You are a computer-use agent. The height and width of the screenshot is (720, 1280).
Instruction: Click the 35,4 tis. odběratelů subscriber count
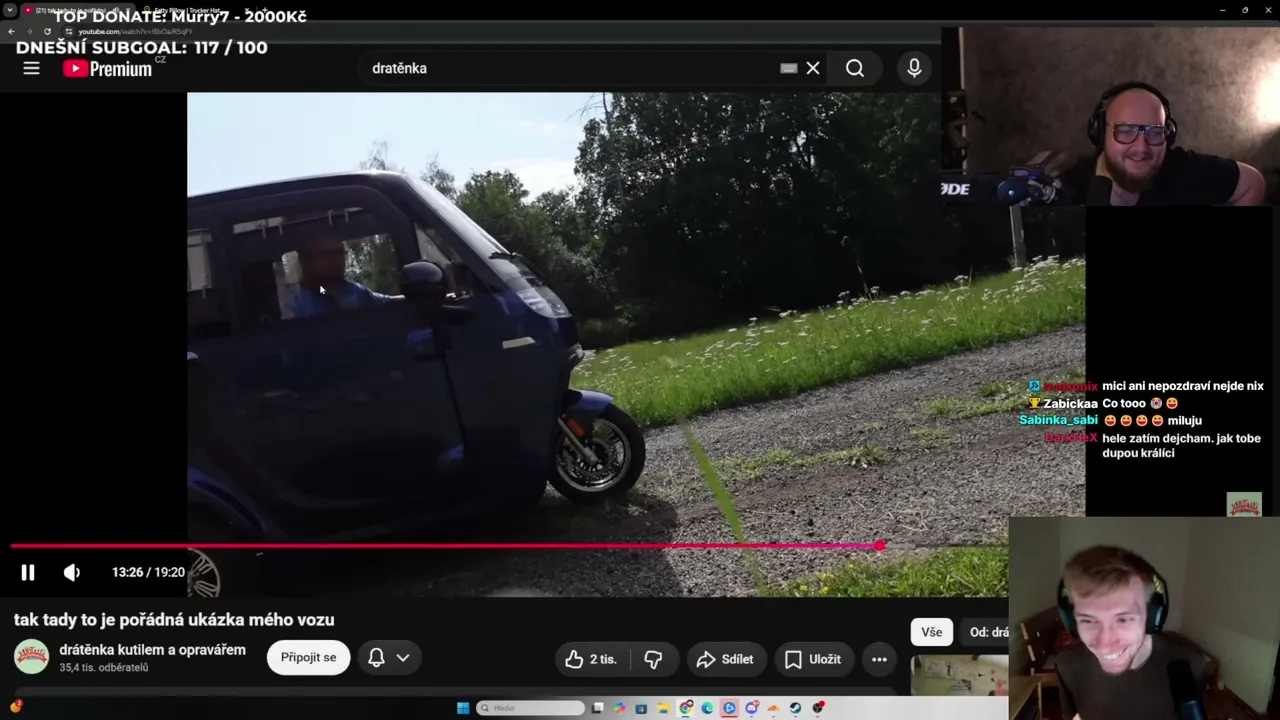pos(104,668)
